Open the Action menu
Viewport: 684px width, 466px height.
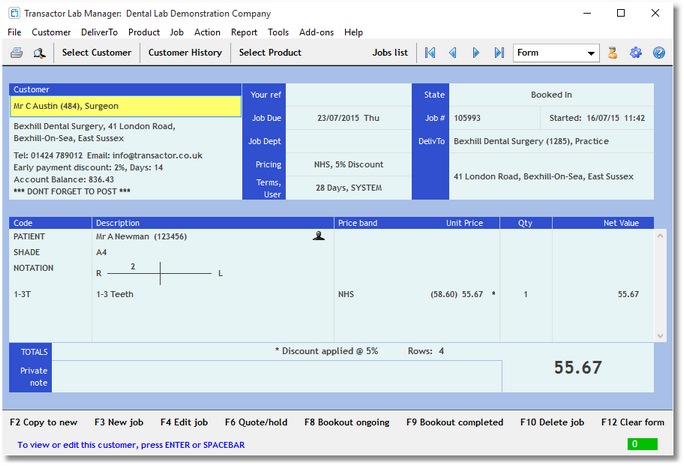pyautogui.click(x=207, y=32)
